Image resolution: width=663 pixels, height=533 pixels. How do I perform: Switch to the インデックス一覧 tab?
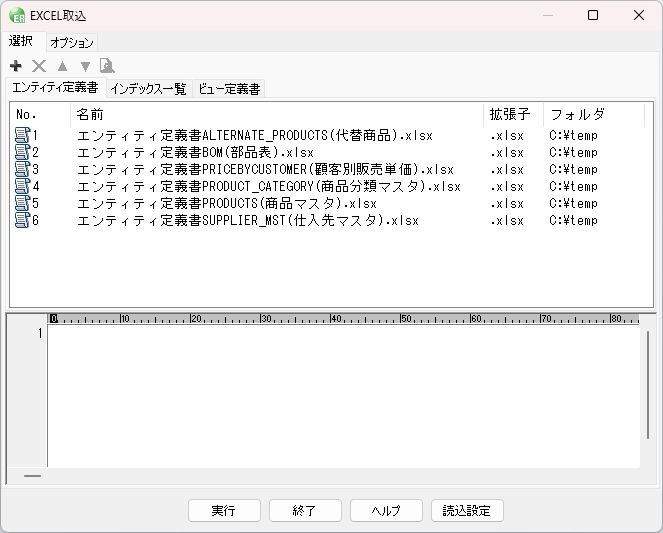(x=148, y=89)
